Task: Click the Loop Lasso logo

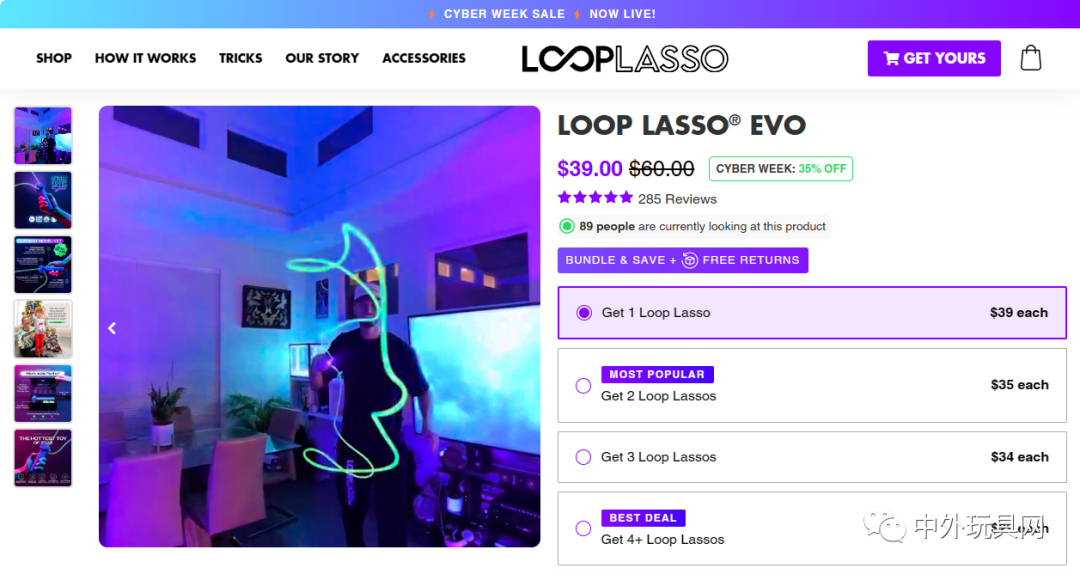Action: click(x=624, y=59)
